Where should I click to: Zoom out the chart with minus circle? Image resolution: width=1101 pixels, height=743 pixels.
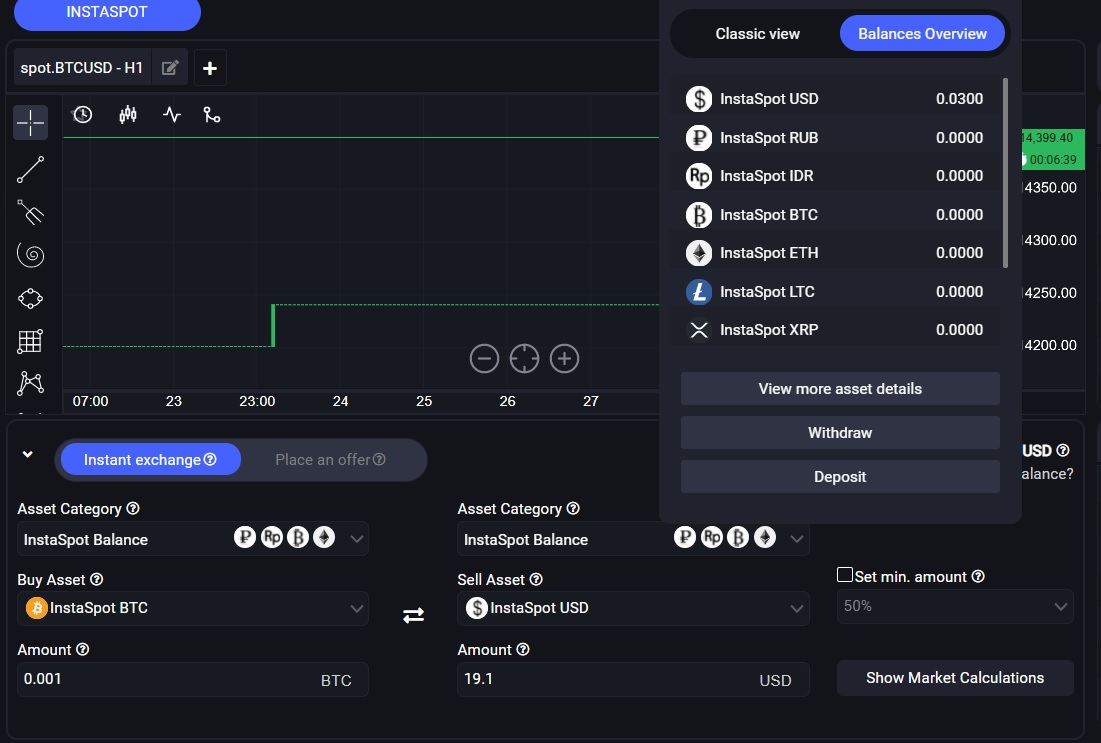[484, 359]
